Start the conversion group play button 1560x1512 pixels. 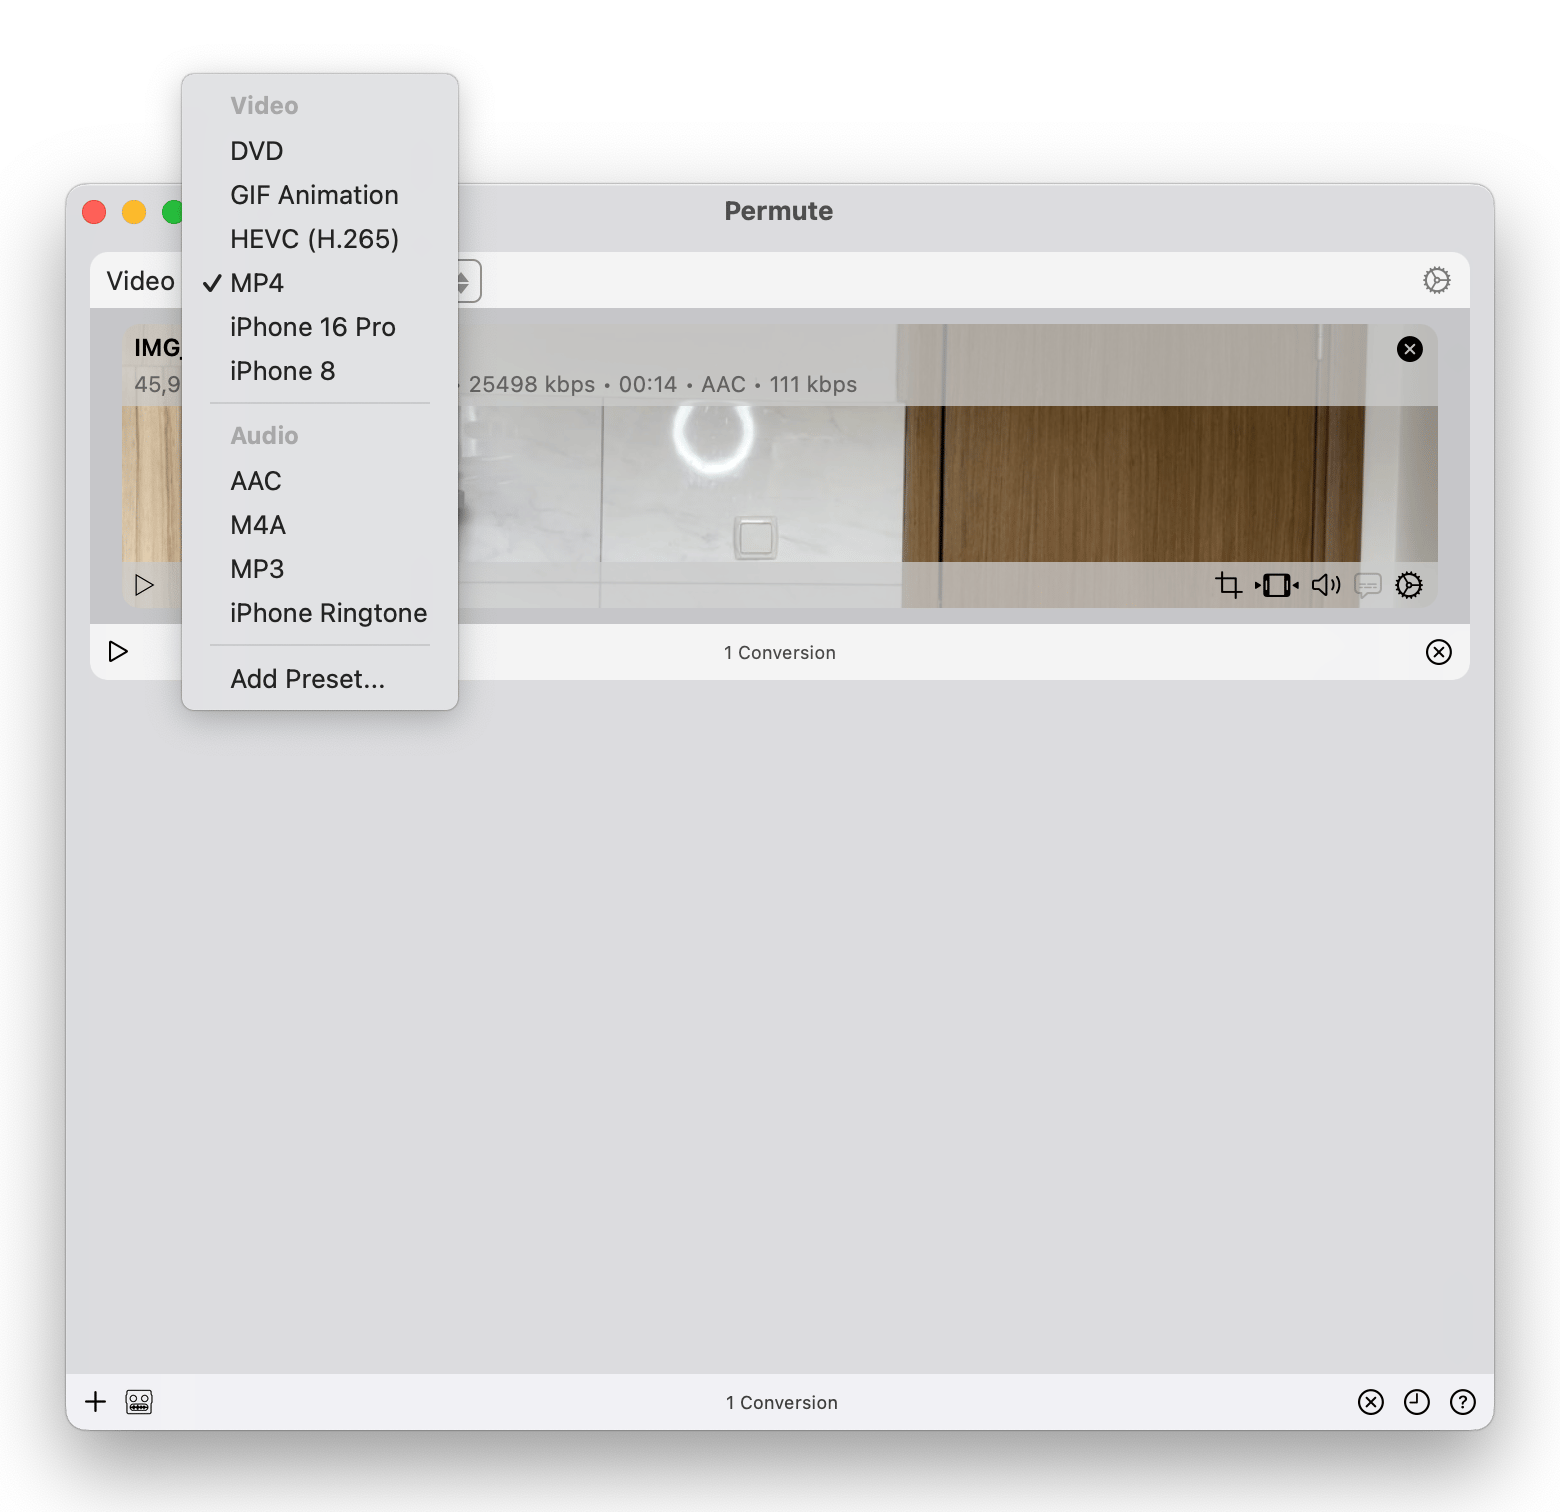tap(118, 652)
